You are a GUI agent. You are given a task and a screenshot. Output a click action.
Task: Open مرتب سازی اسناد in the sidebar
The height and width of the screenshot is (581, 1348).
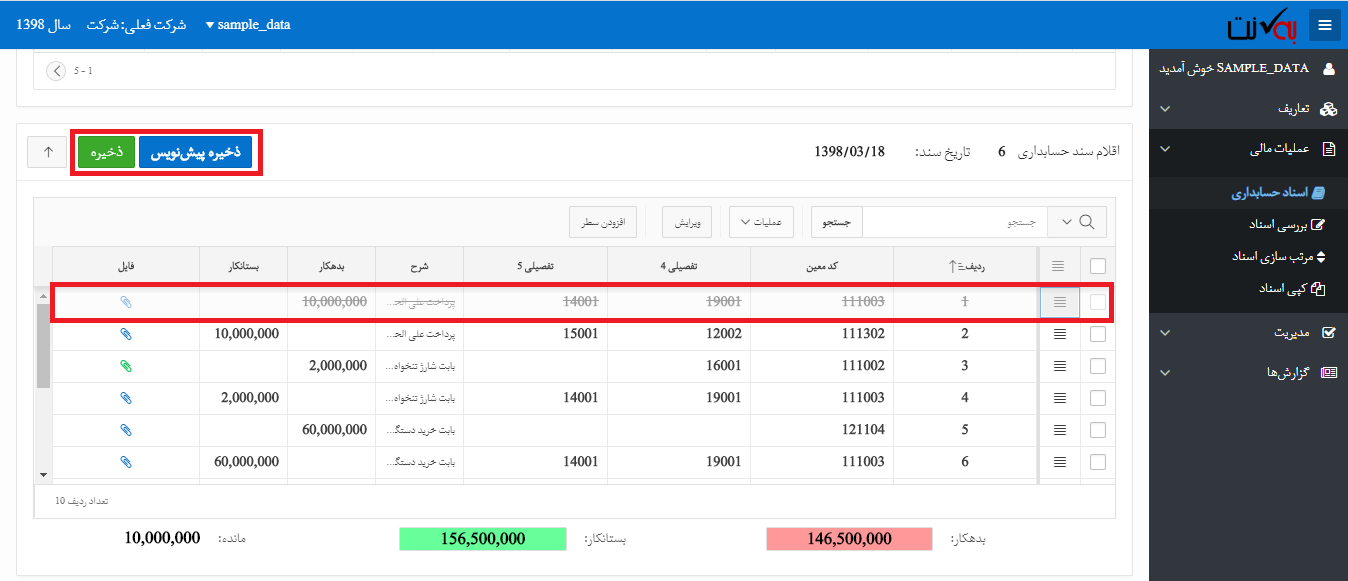[1278, 256]
